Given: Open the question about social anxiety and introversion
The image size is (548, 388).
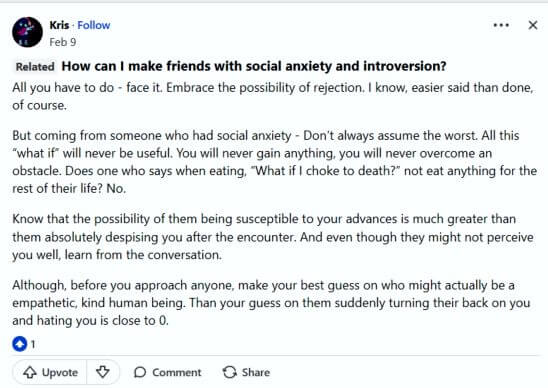Looking at the screenshot, I should tap(254, 66).
